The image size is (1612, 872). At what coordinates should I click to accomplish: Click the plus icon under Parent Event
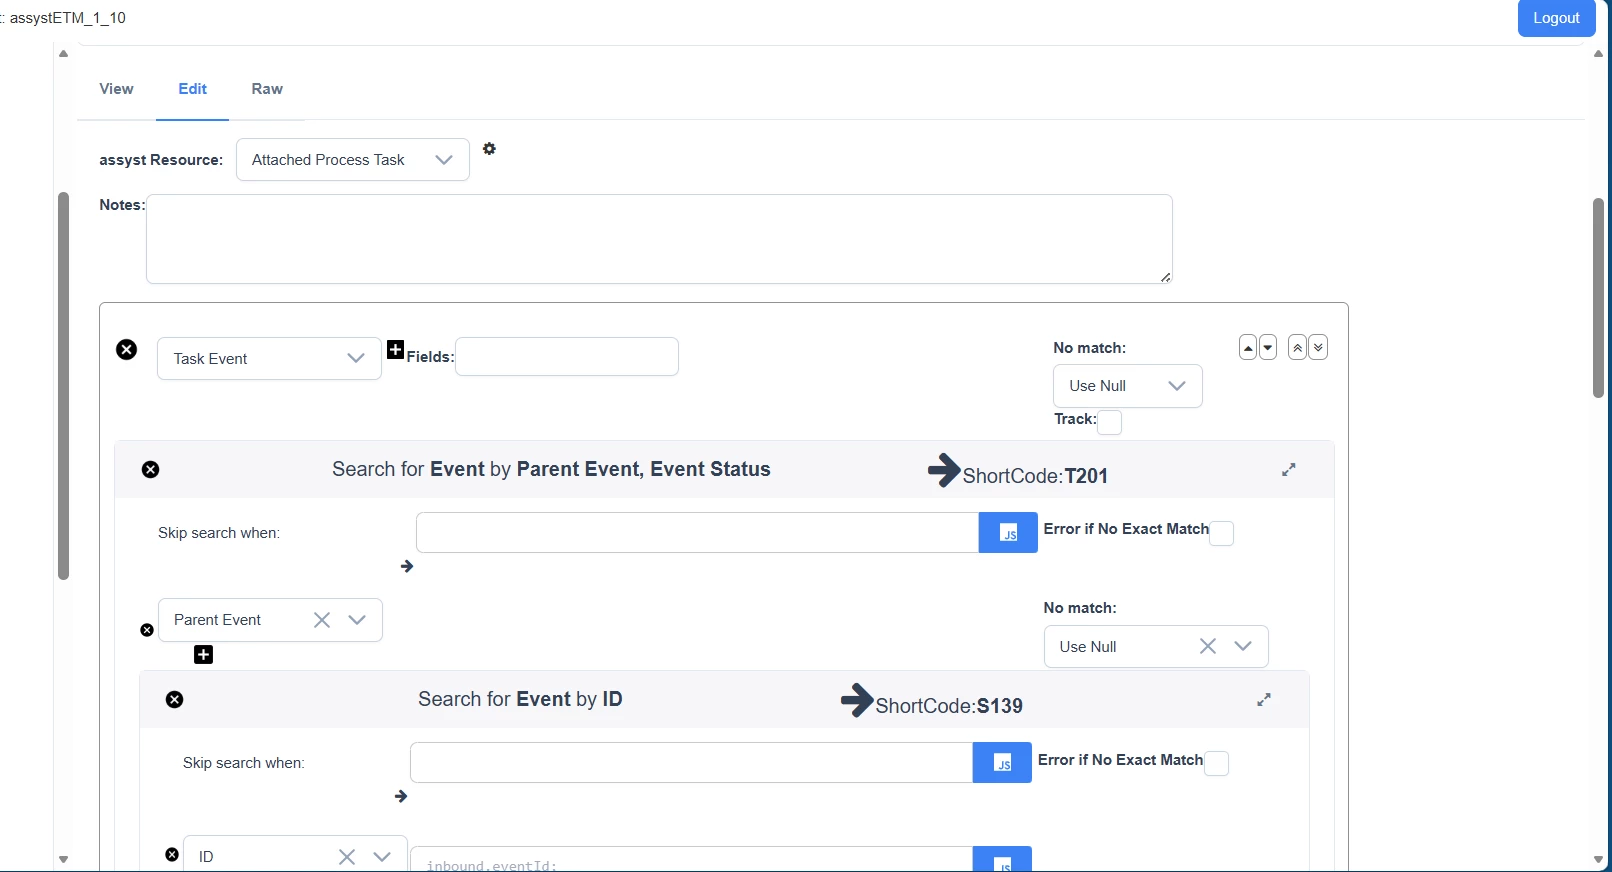pos(203,655)
